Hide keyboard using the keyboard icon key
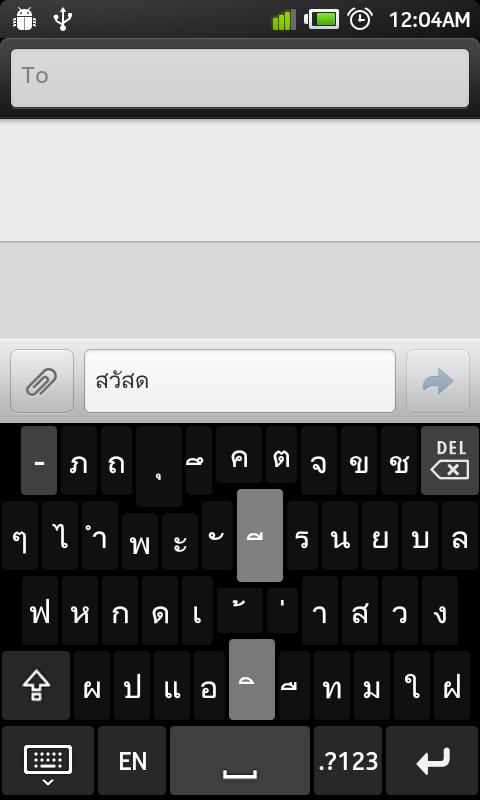Viewport: 480px width, 800px height. (48, 761)
